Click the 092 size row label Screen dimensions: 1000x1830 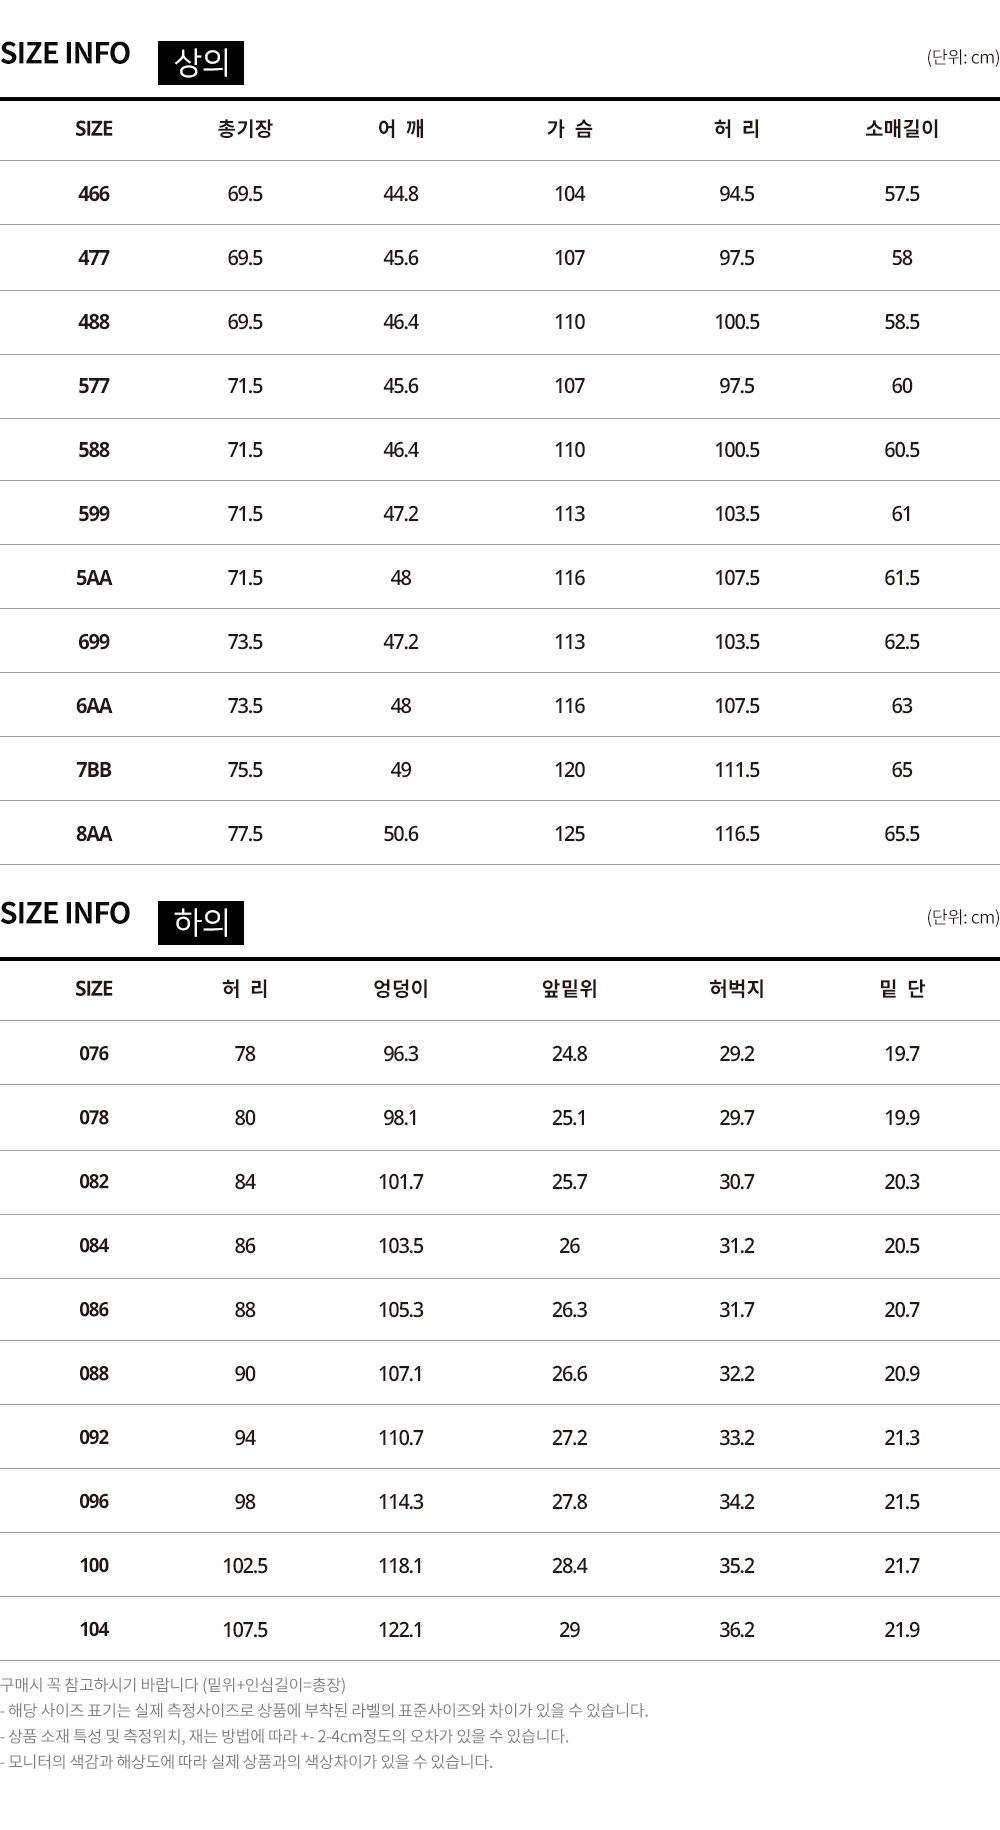click(x=94, y=1438)
